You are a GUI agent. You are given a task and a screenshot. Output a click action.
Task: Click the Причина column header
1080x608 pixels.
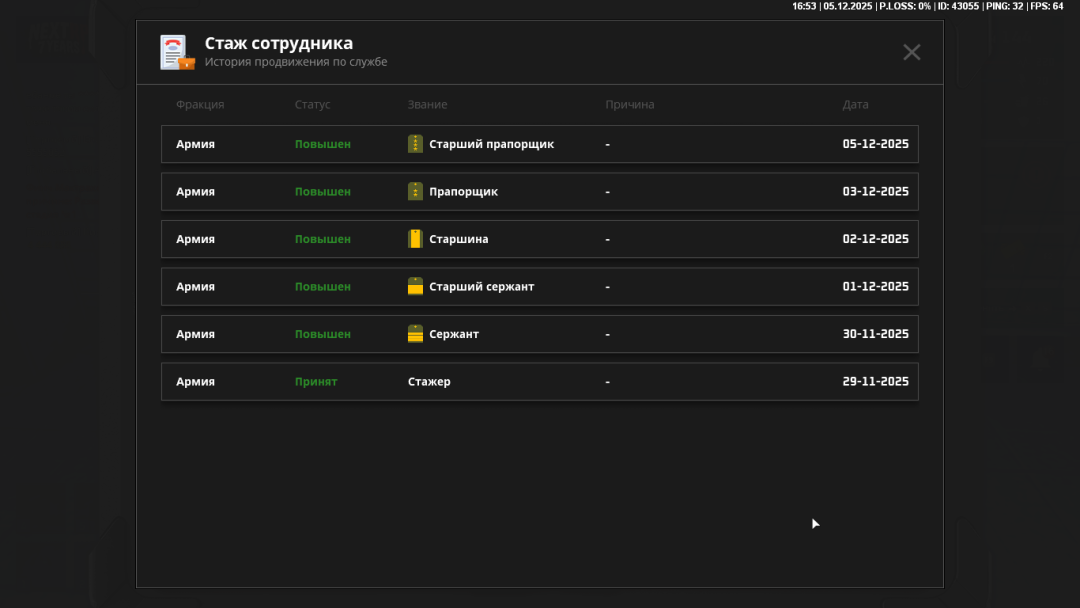pyautogui.click(x=629, y=105)
